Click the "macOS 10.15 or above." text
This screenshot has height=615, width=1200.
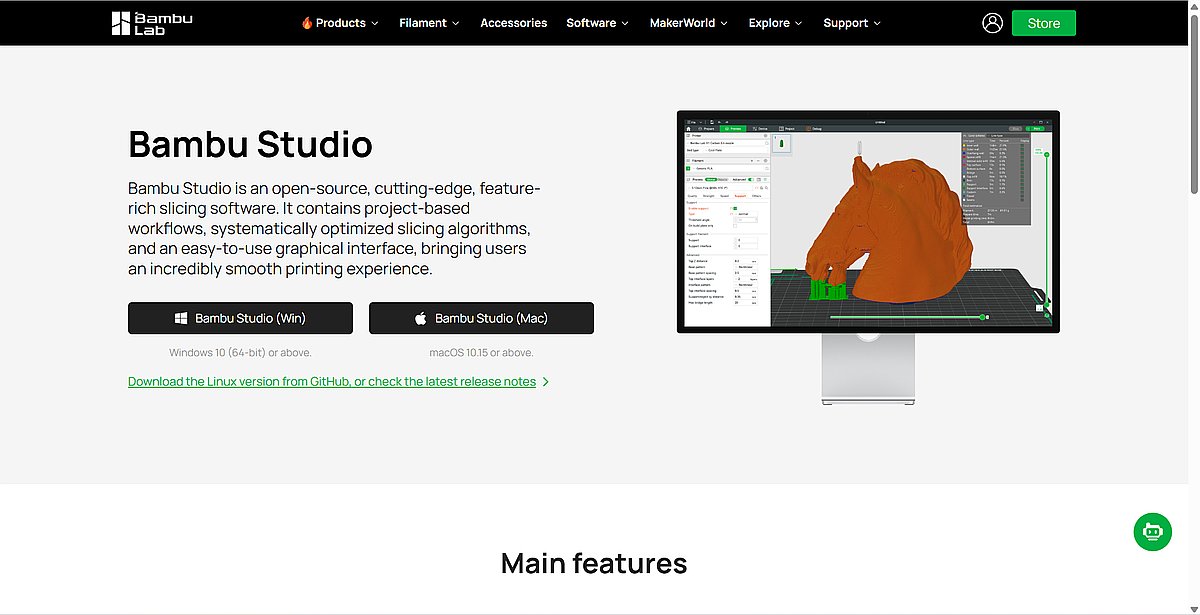click(x=481, y=353)
